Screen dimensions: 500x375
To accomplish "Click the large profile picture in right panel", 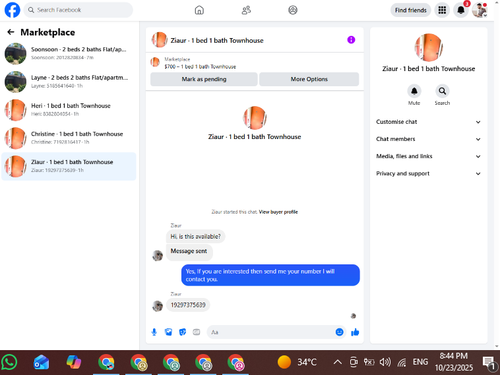I will (428, 47).
